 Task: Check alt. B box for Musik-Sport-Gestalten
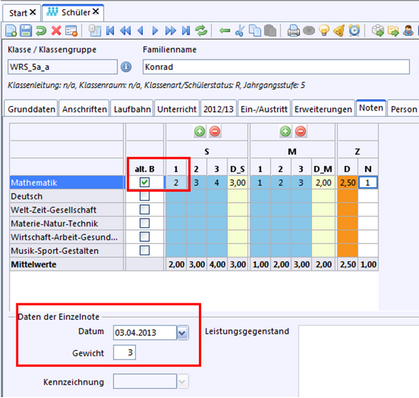pyautogui.click(x=145, y=250)
